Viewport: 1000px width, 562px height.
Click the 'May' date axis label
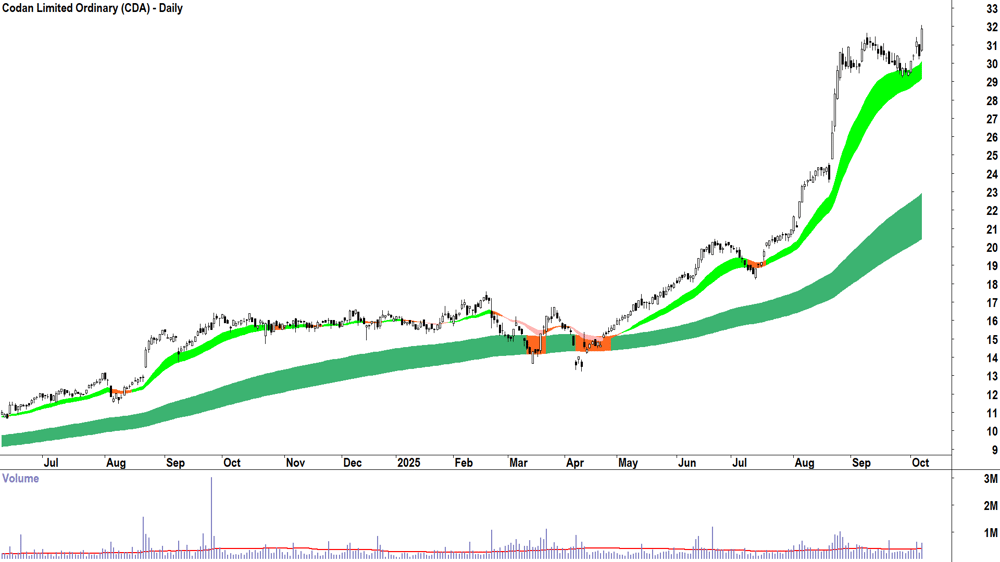628,462
